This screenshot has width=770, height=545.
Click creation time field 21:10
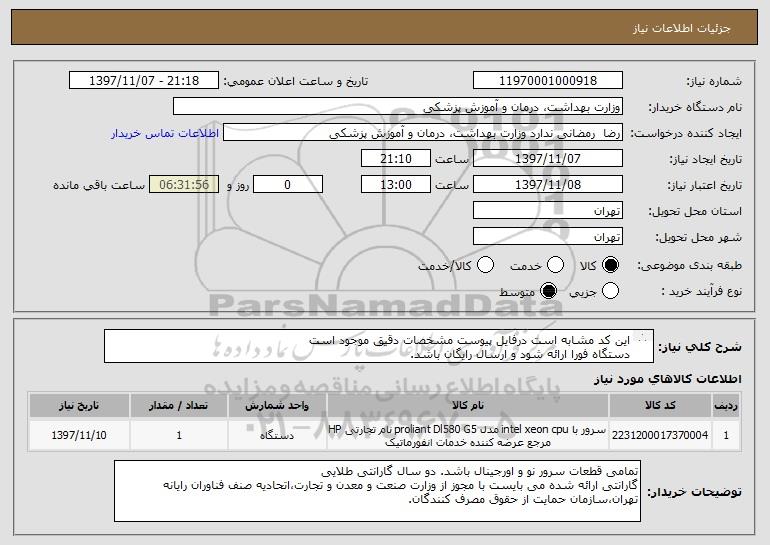396,159
